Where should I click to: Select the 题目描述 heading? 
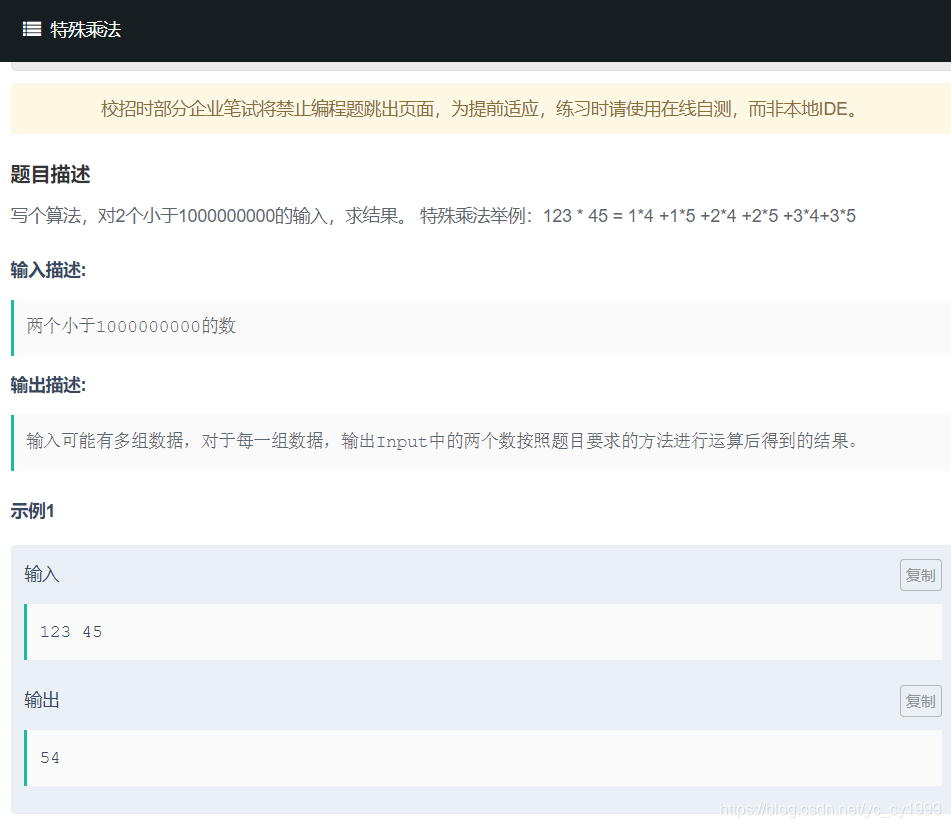[x=50, y=175]
